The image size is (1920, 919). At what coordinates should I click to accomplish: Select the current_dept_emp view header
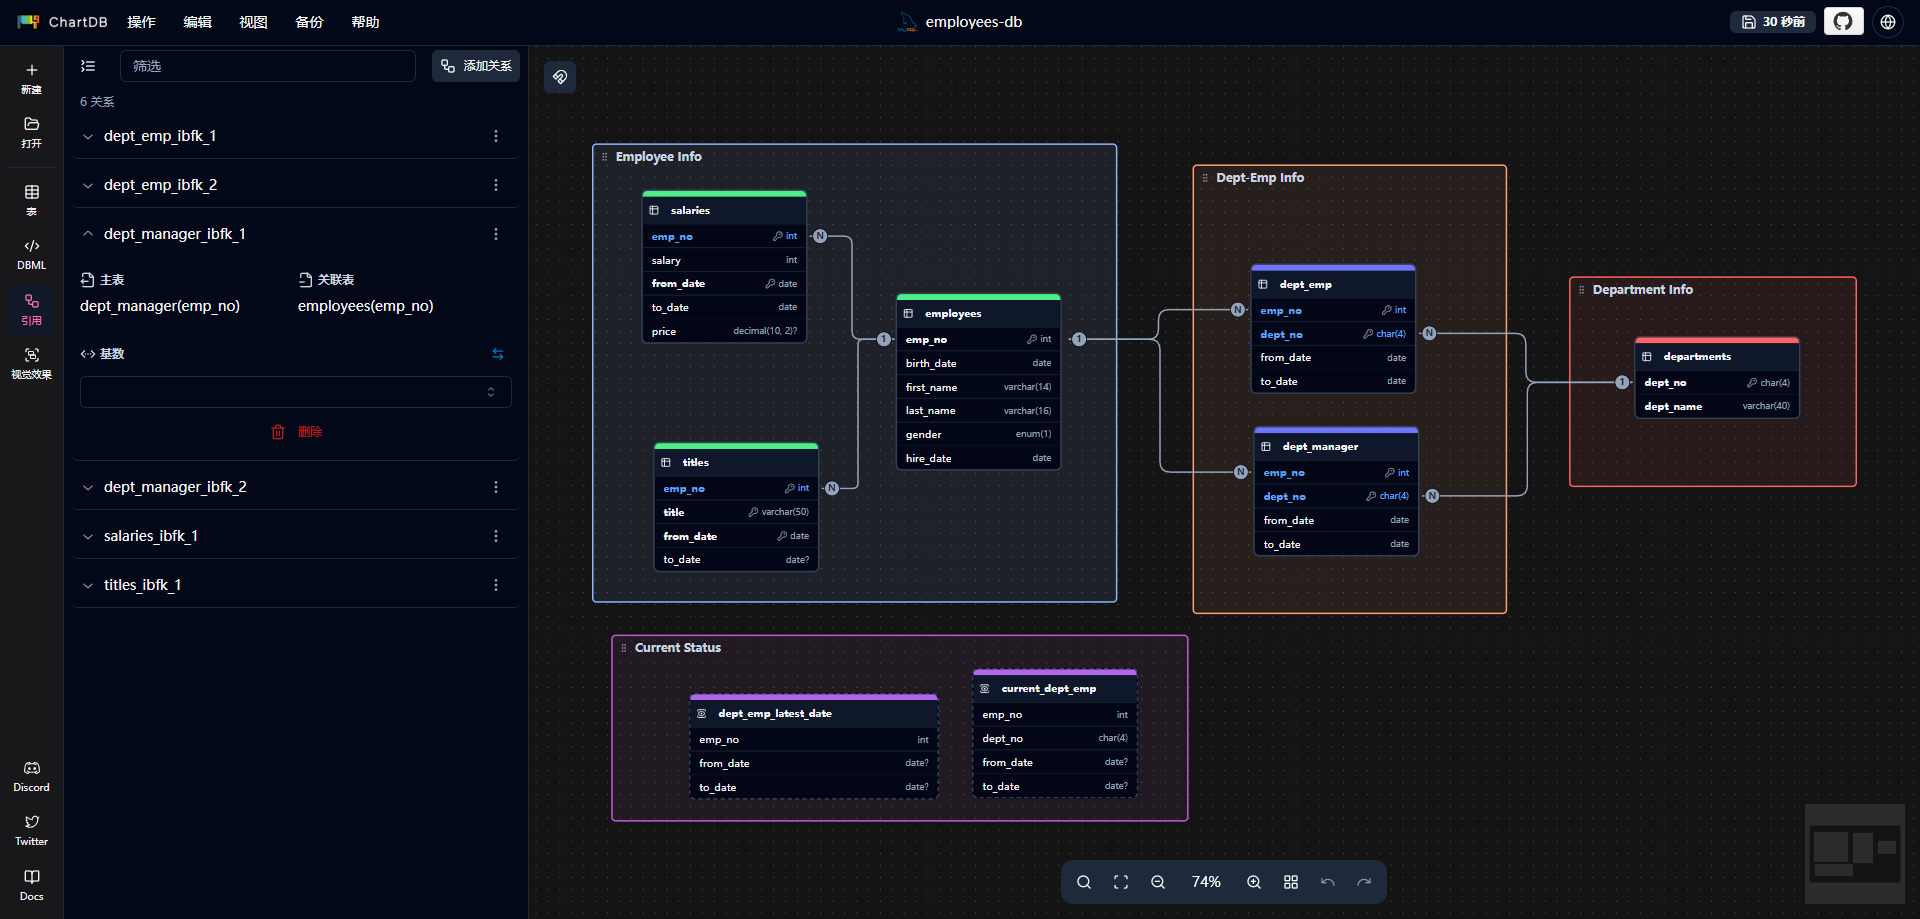(x=1055, y=688)
